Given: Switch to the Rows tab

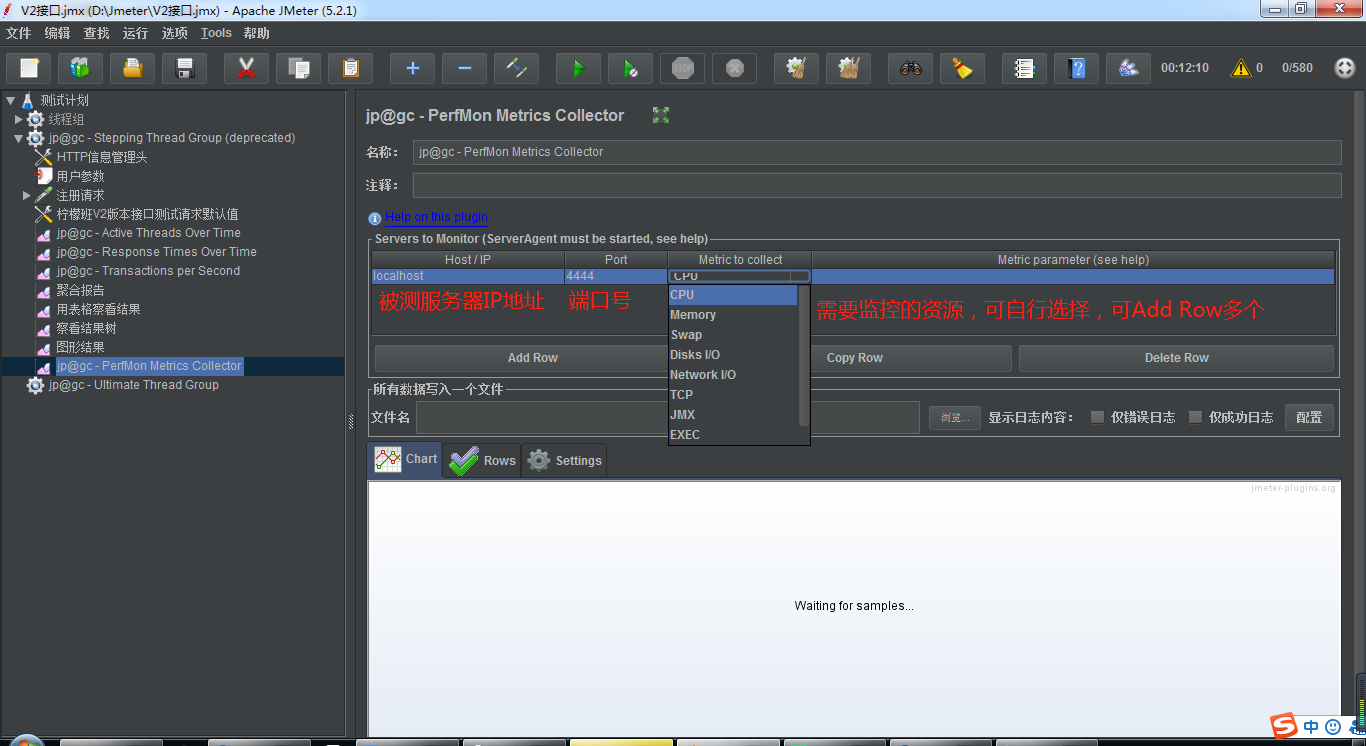Looking at the screenshot, I should (x=482, y=461).
